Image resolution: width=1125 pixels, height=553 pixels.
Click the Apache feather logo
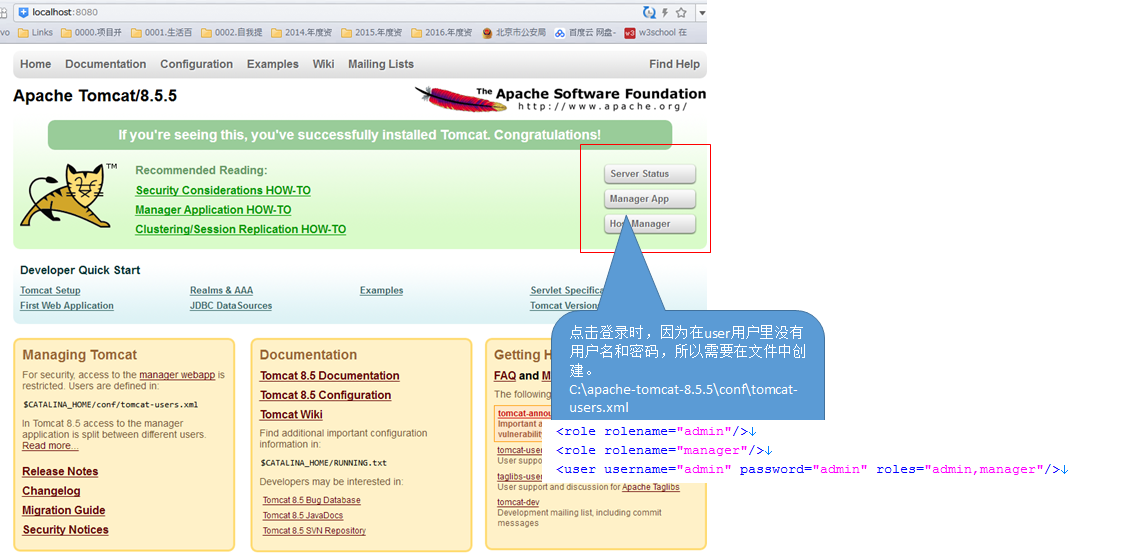pyautogui.click(x=447, y=98)
